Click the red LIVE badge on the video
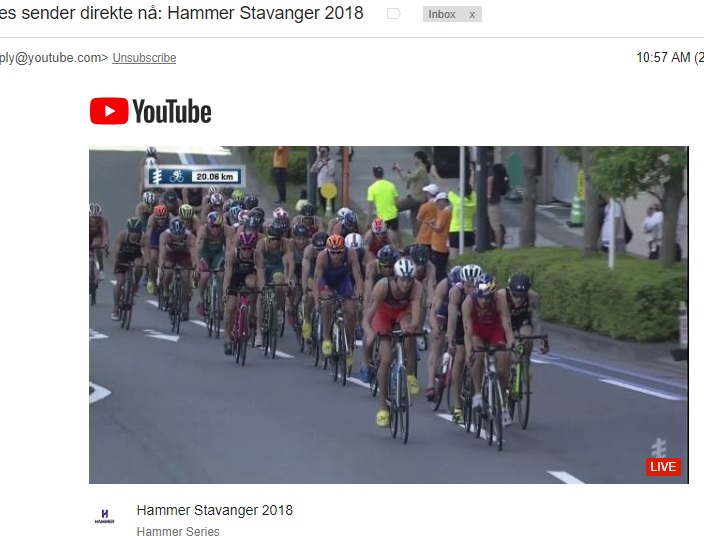 pos(663,466)
